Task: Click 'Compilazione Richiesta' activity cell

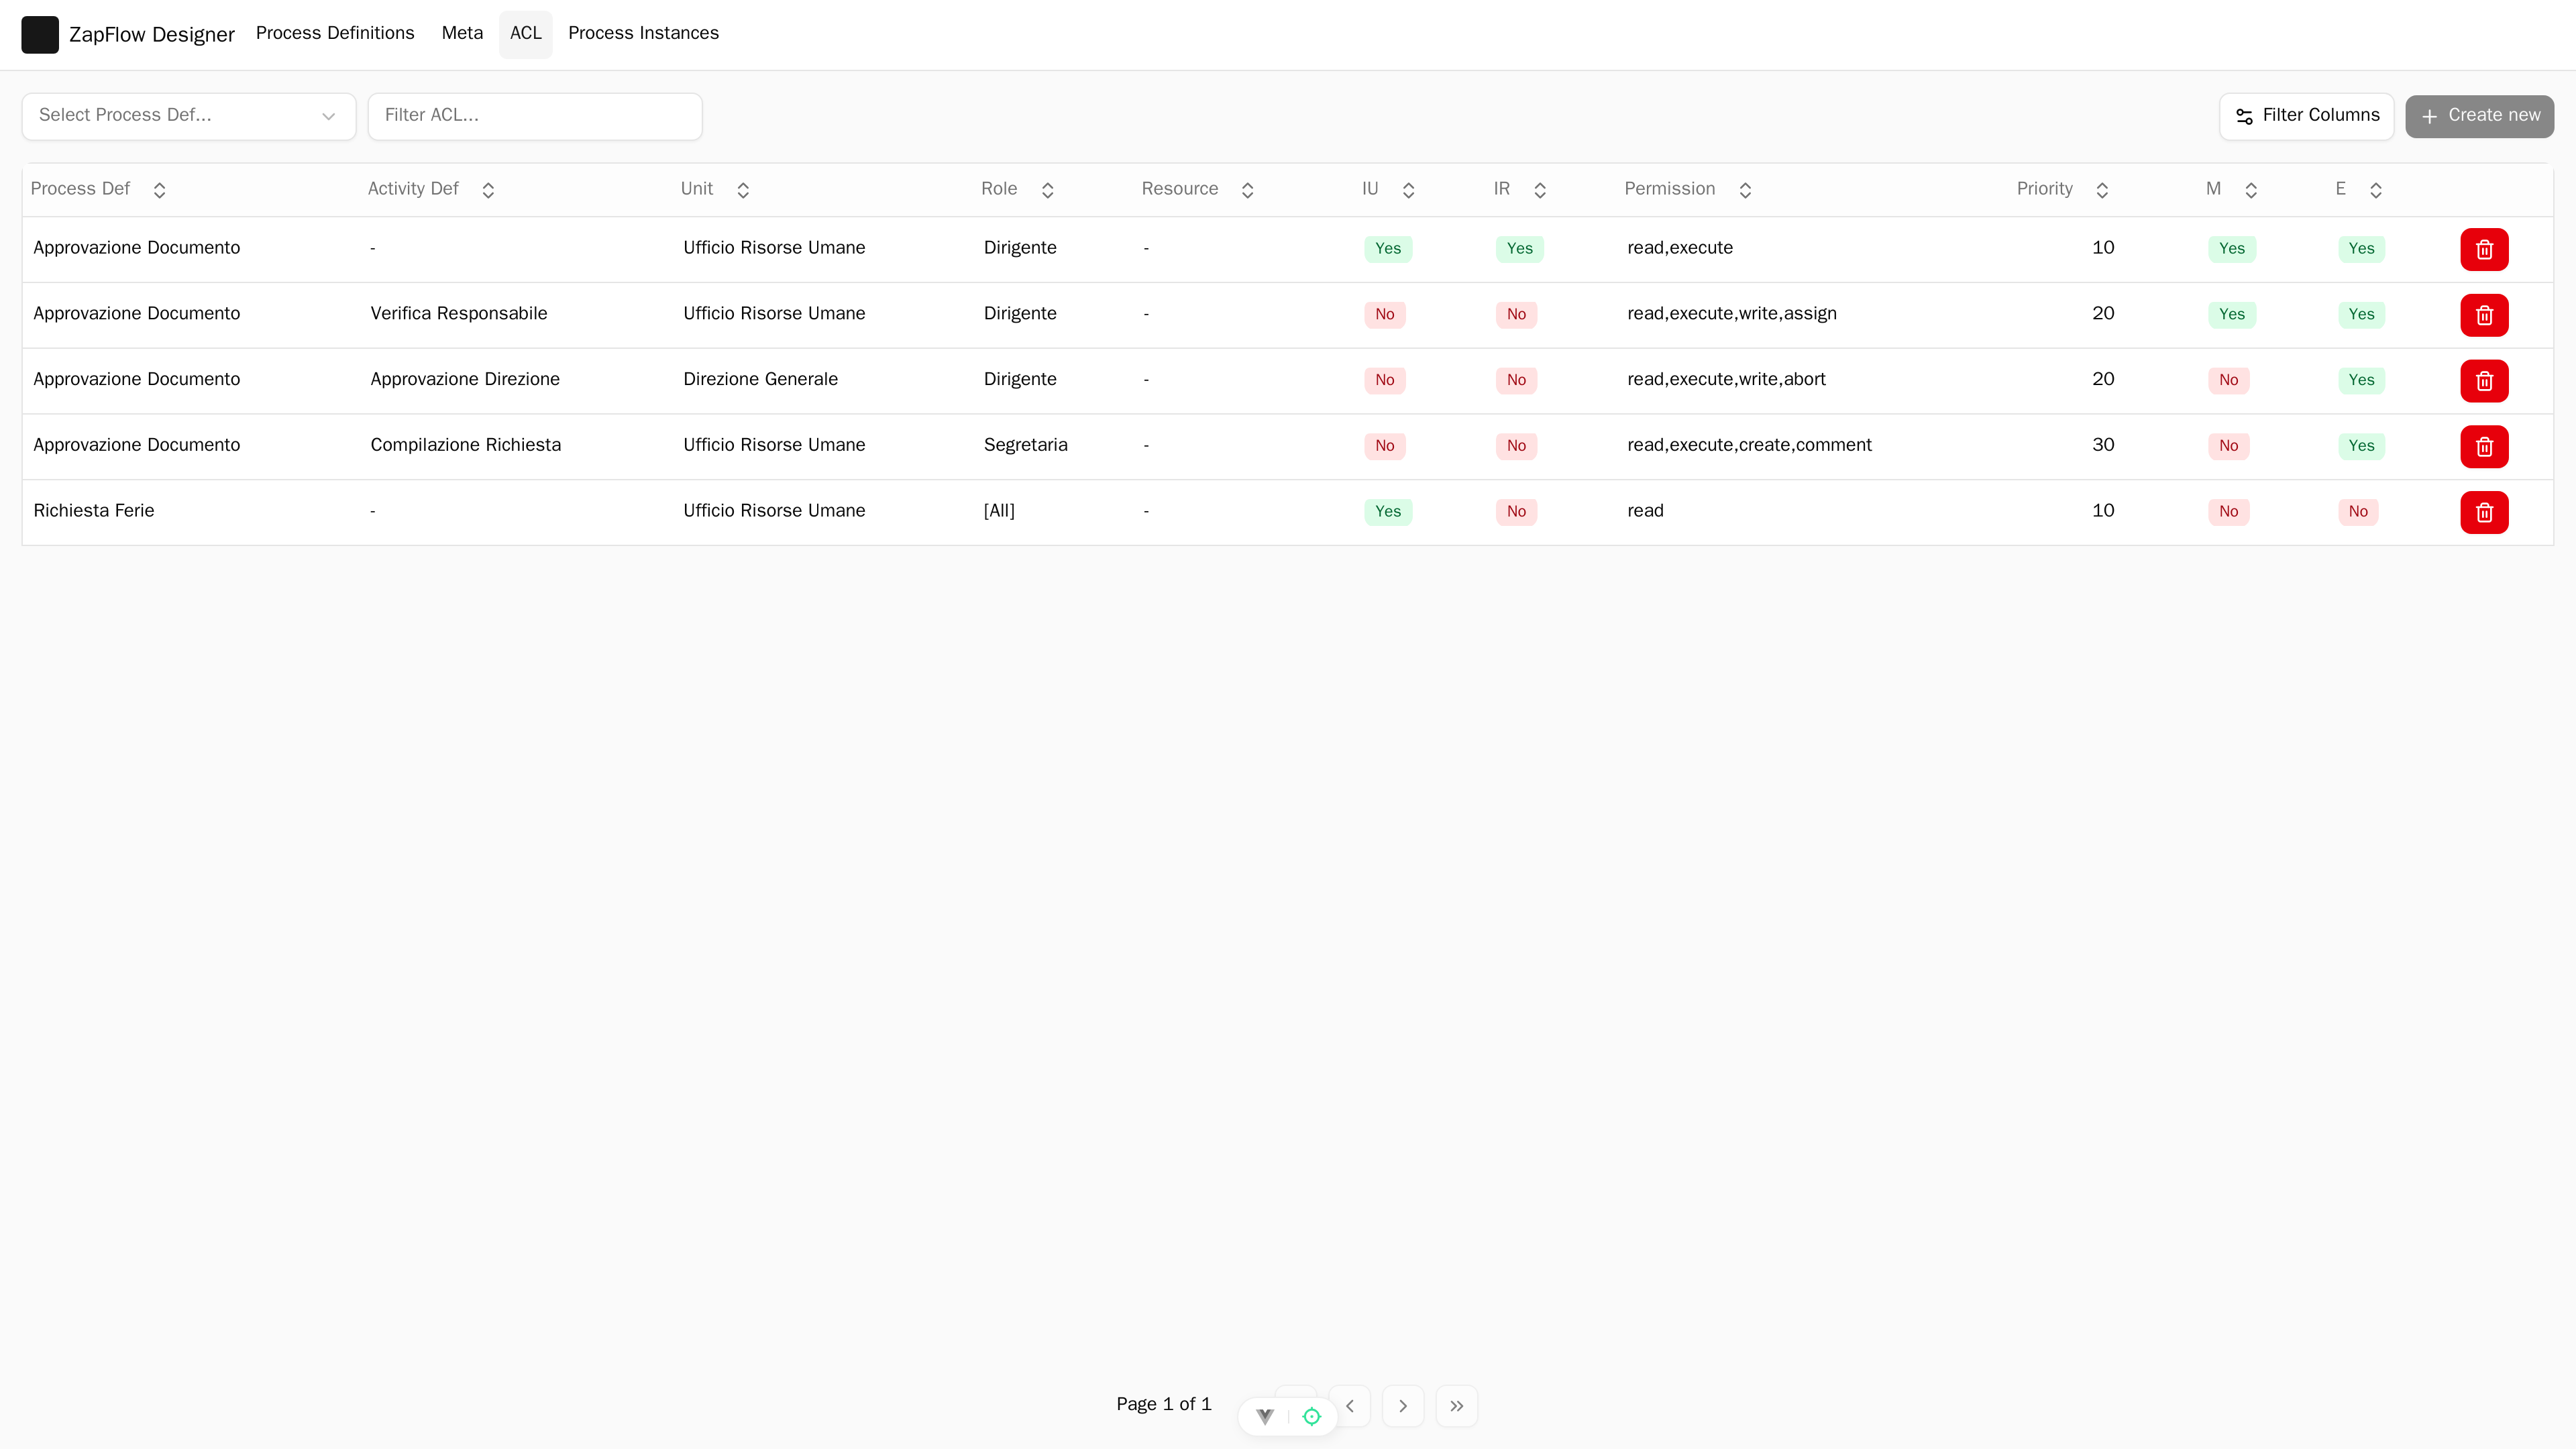Action: pyautogui.click(x=466, y=446)
